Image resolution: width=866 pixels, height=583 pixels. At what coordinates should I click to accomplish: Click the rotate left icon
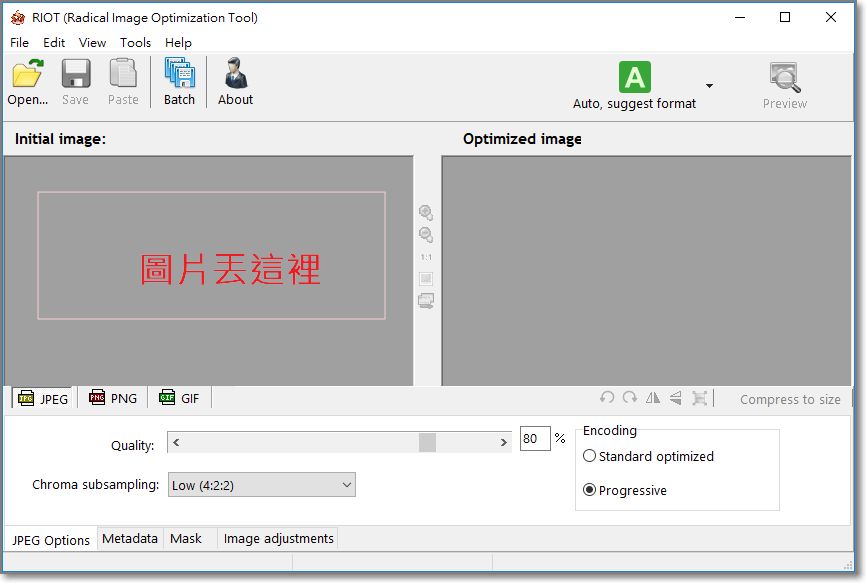pos(607,398)
